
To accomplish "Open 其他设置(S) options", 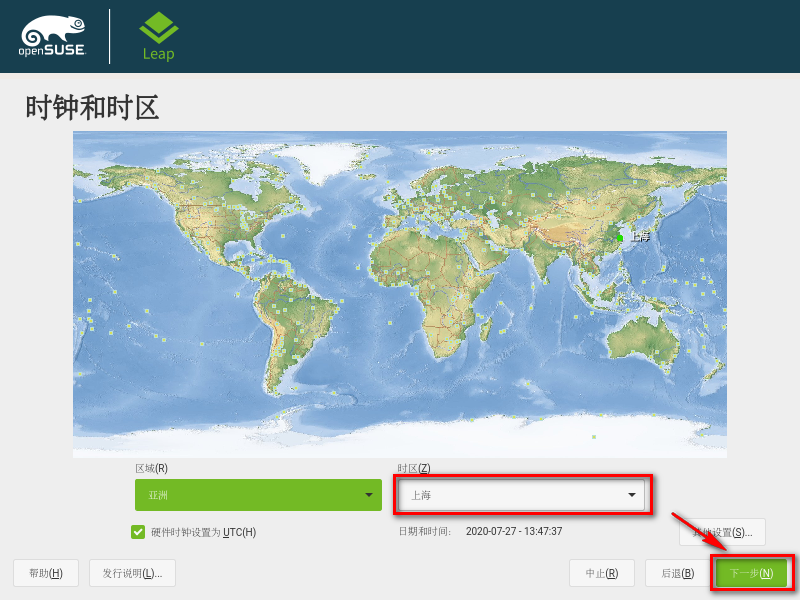I will tap(724, 532).
